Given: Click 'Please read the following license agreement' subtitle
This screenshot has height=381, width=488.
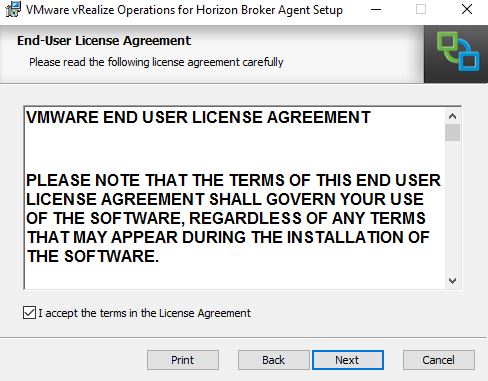Looking at the screenshot, I should 156,62.
